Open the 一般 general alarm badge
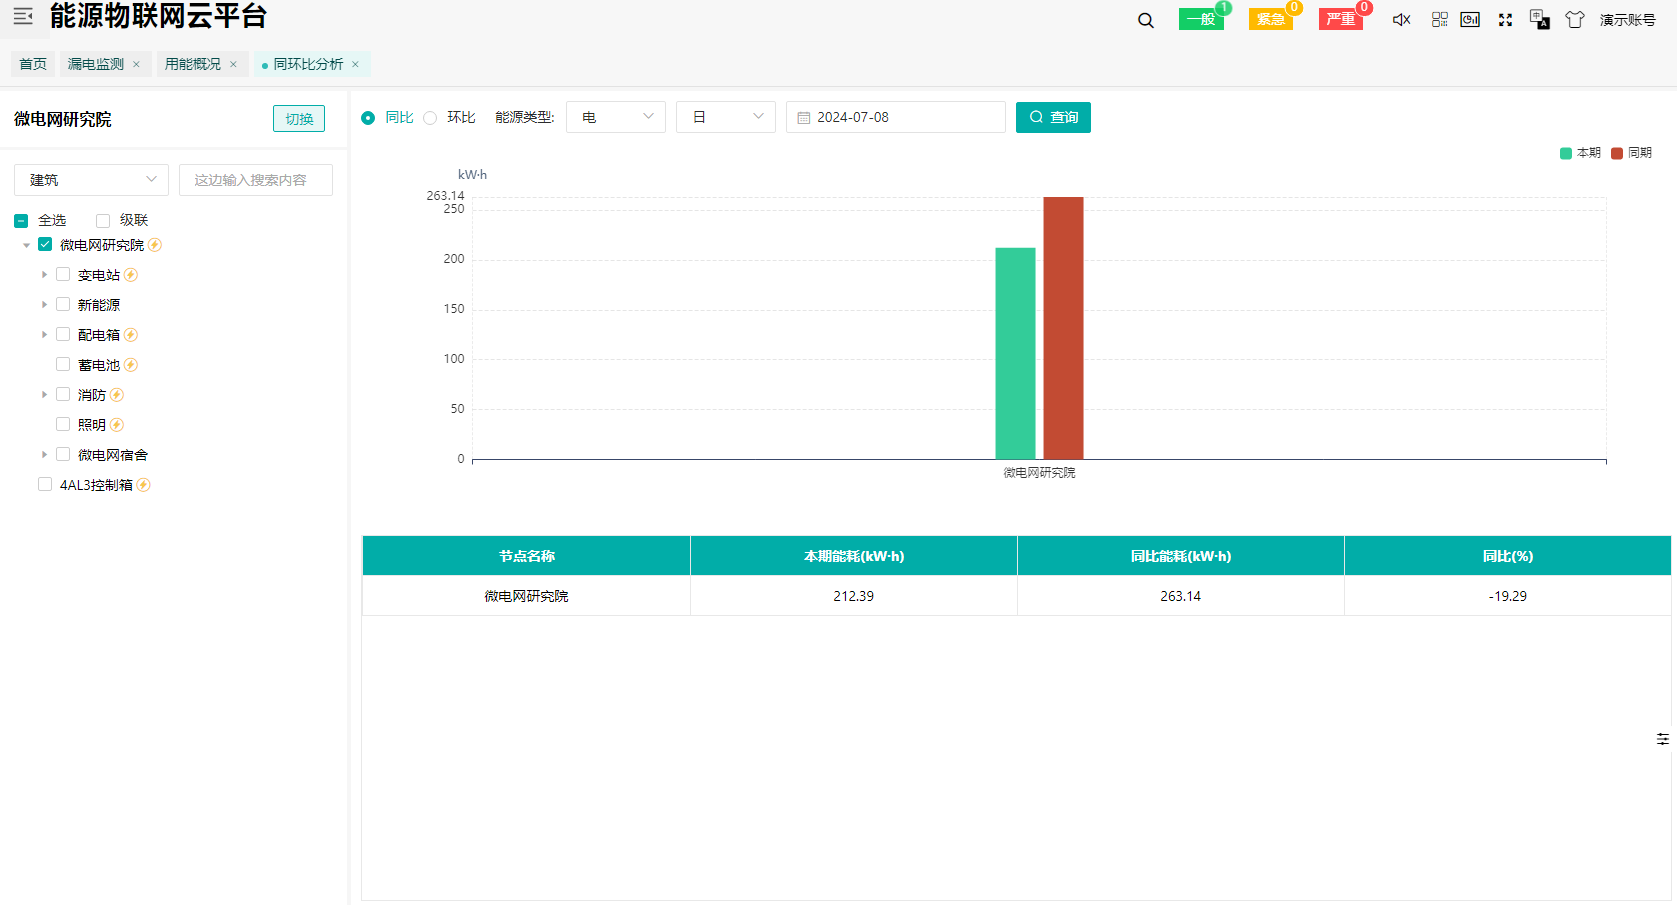Screen dimensions: 1677x905 tap(1201, 19)
